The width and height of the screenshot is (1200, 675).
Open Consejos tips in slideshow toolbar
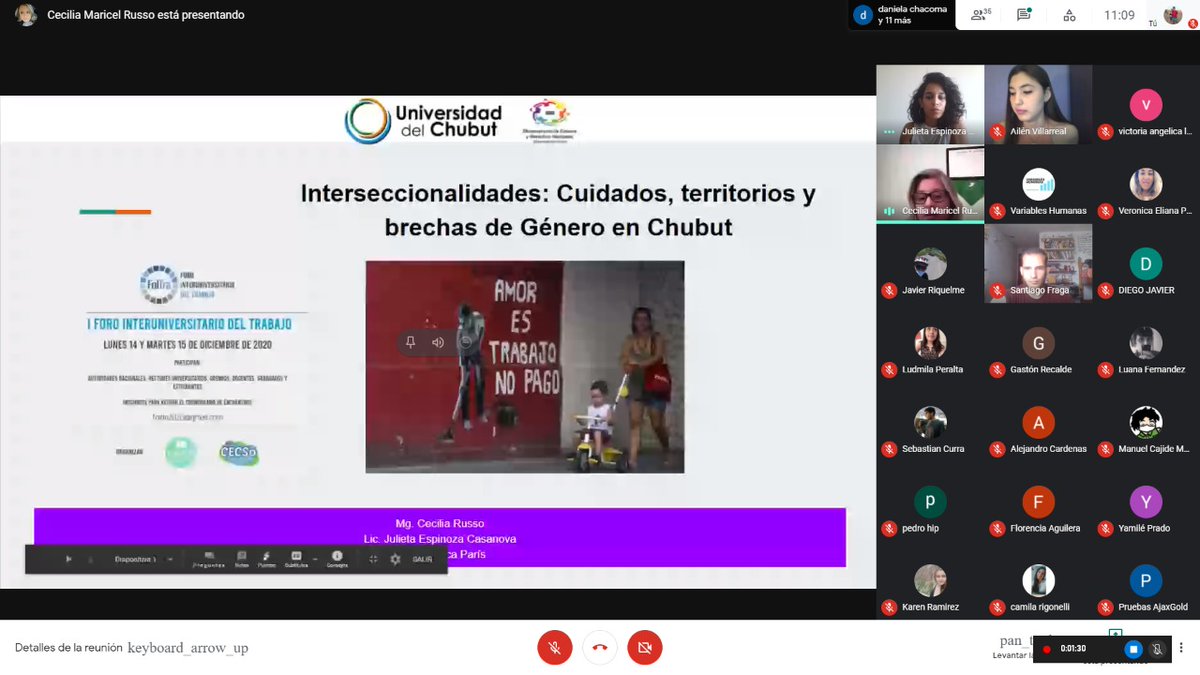coord(337,559)
